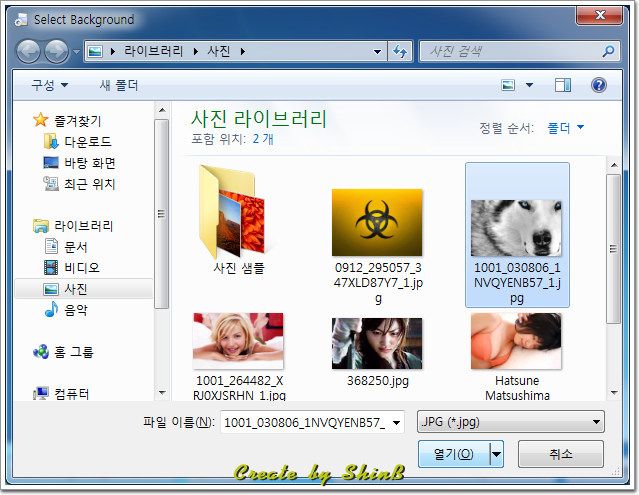
Task: Click the 취소 button
Action: point(561,453)
